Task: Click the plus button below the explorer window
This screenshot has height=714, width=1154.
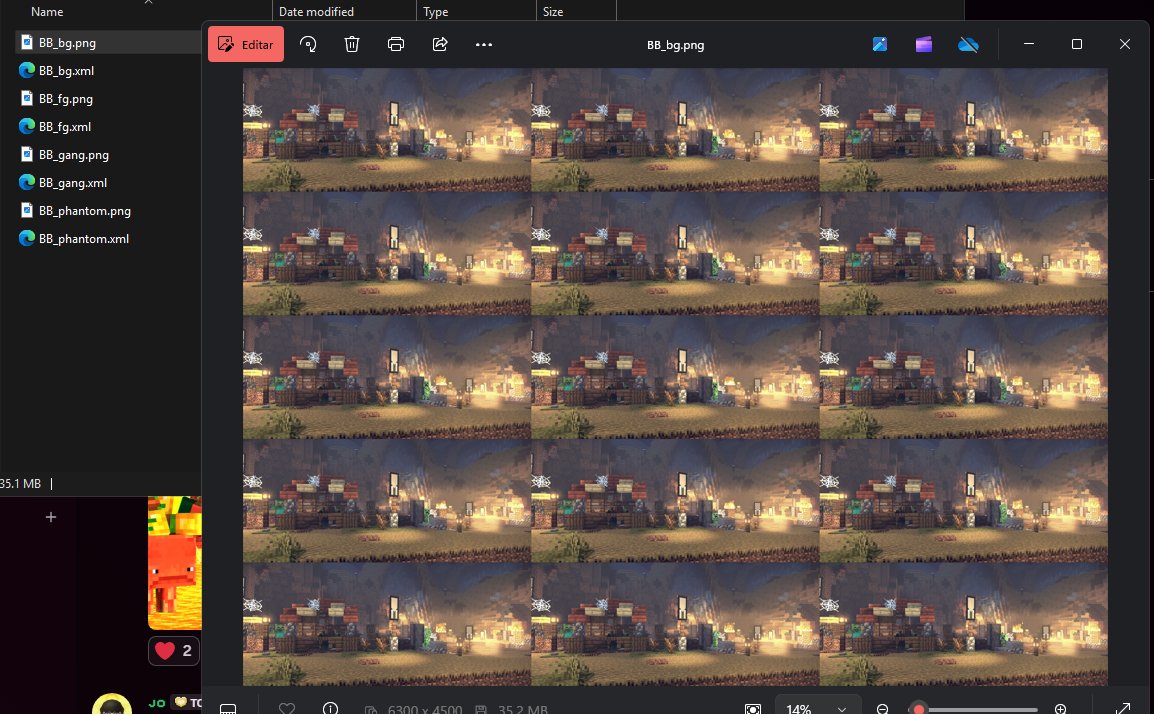Action: pyautogui.click(x=51, y=517)
